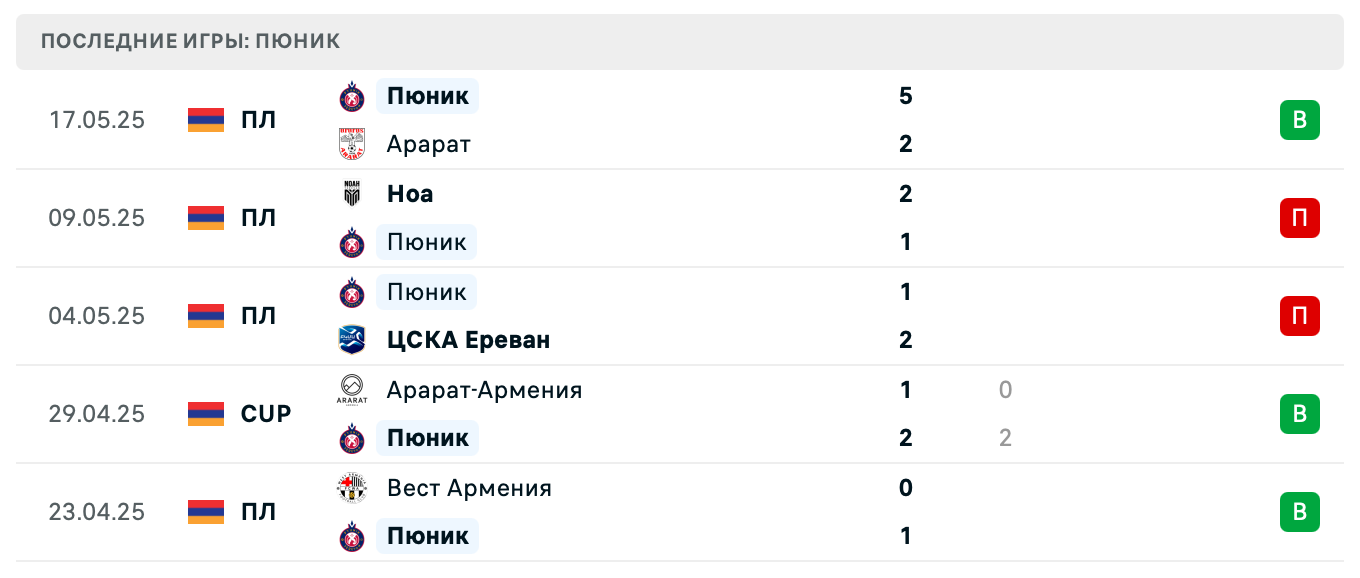
Task: Select the Арарат team logo
Action: 352,144
